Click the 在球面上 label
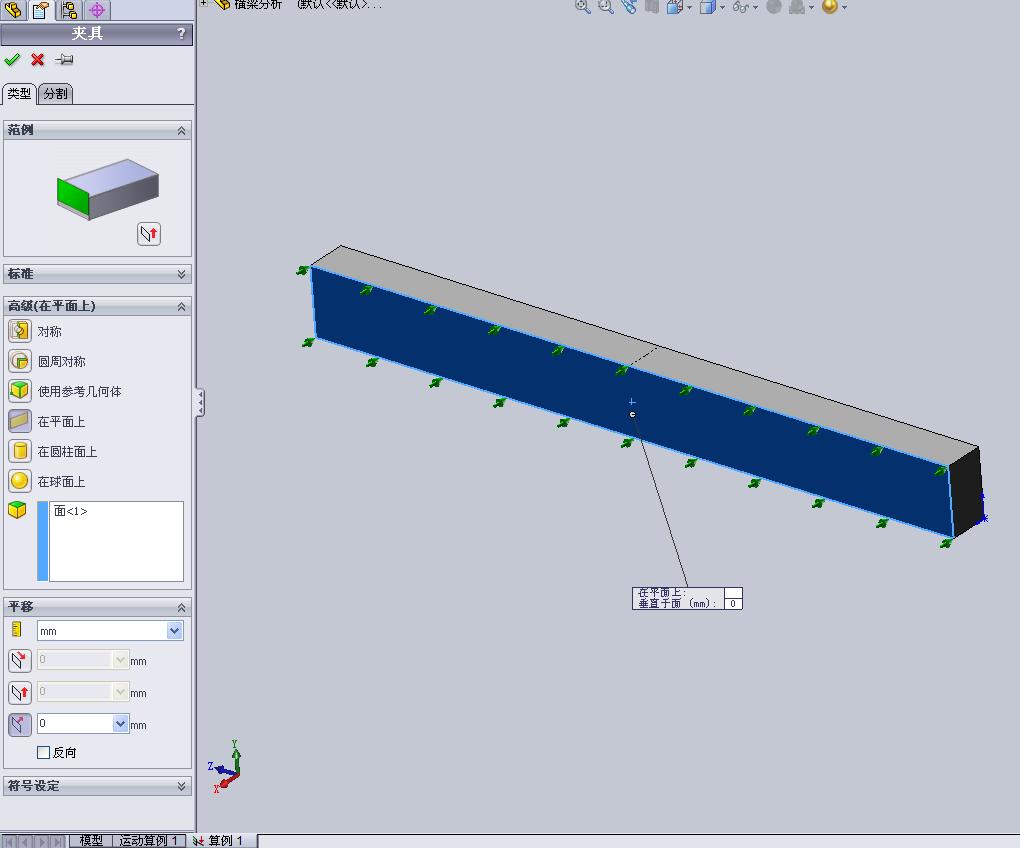This screenshot has width=1020, height=848. 61,482
